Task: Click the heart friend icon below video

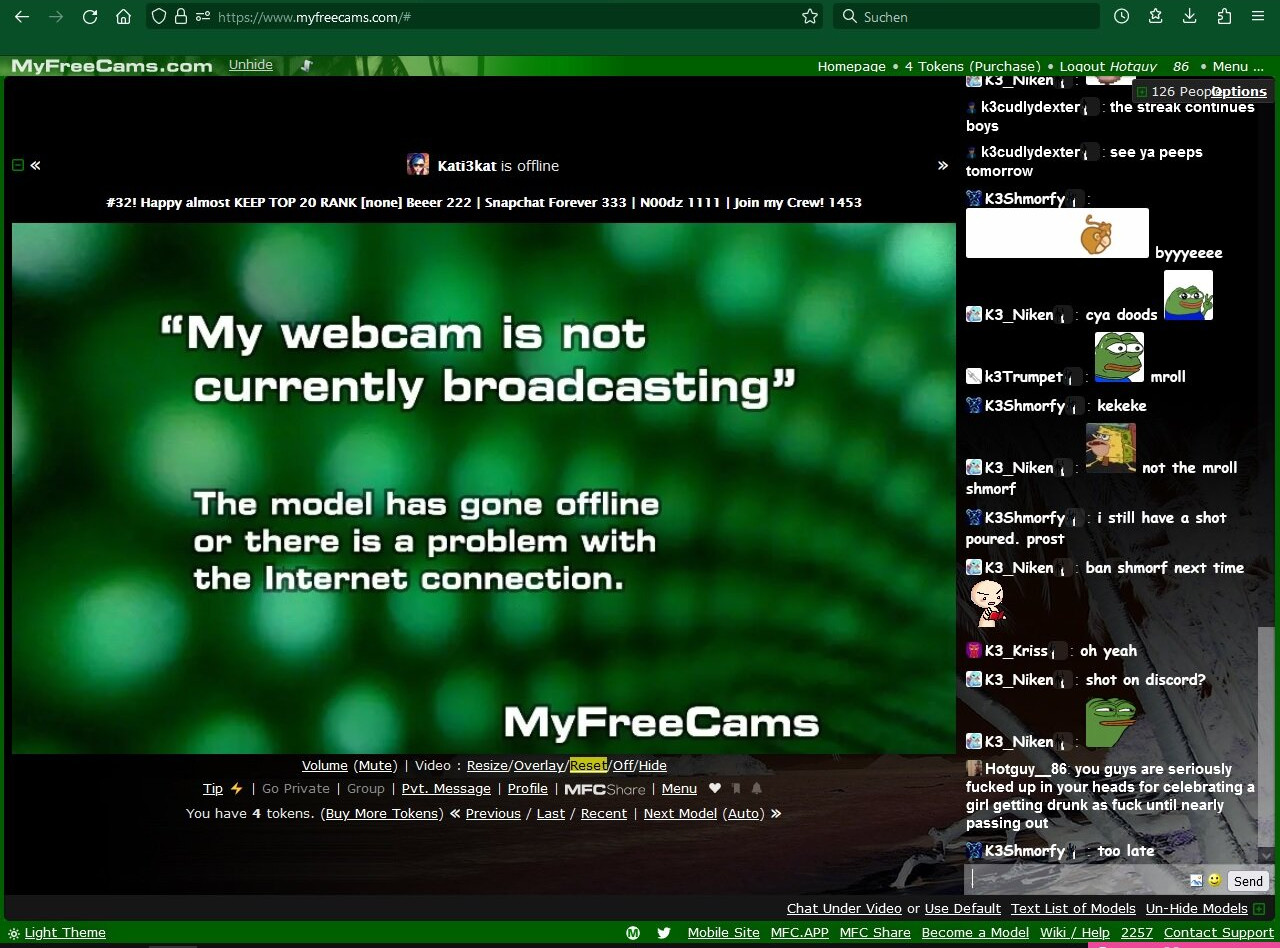Action: pos(715,789)
